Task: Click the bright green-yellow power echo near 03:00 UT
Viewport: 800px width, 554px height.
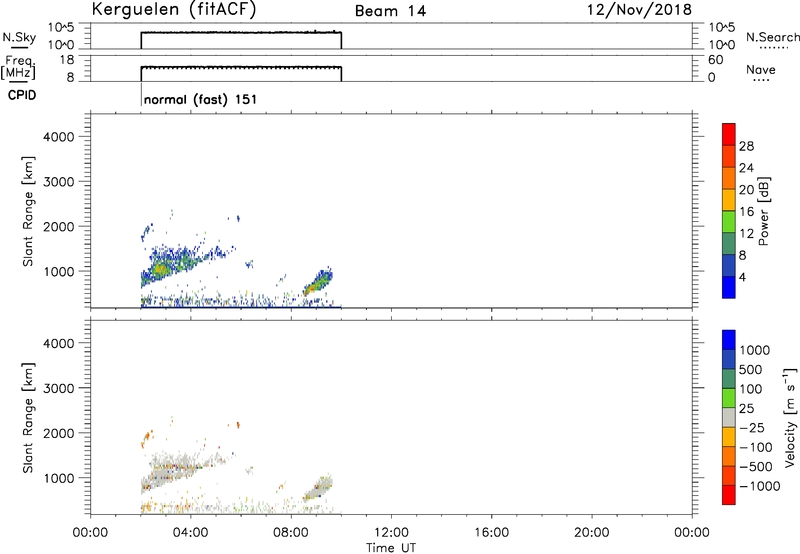Action: pos(160,269)
